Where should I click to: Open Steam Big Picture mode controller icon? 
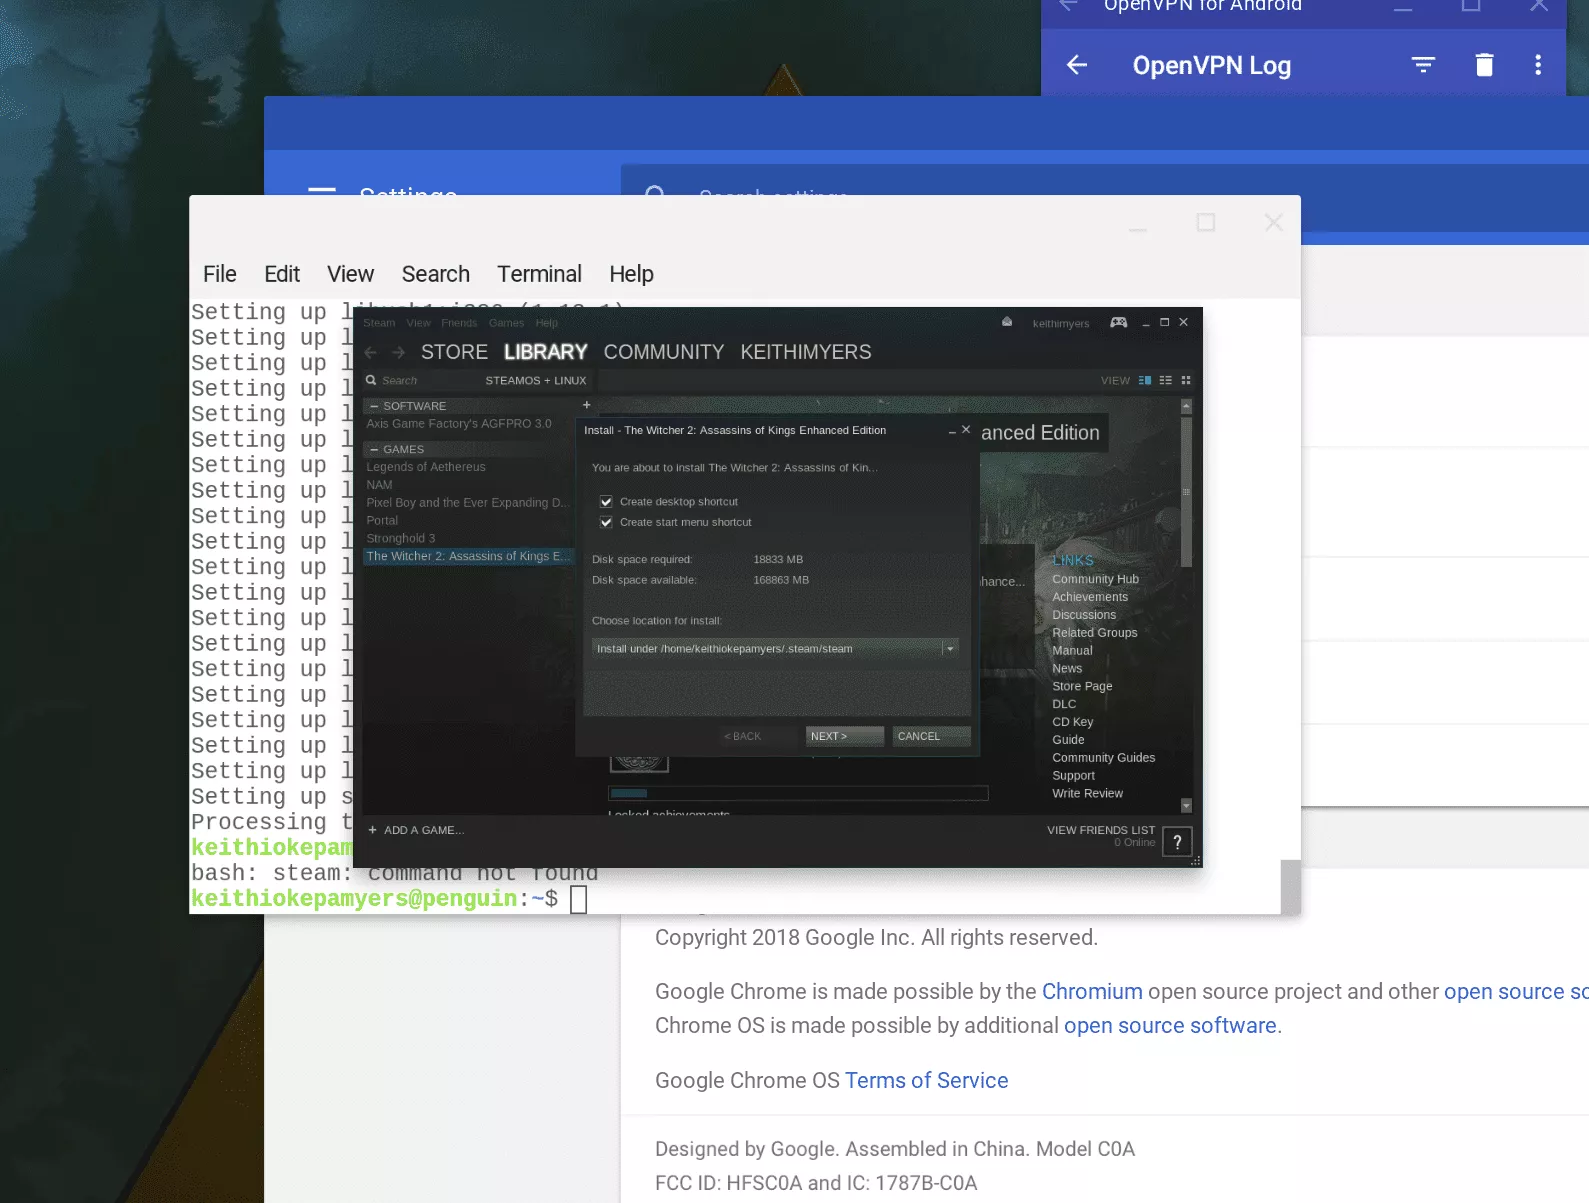1118,323
